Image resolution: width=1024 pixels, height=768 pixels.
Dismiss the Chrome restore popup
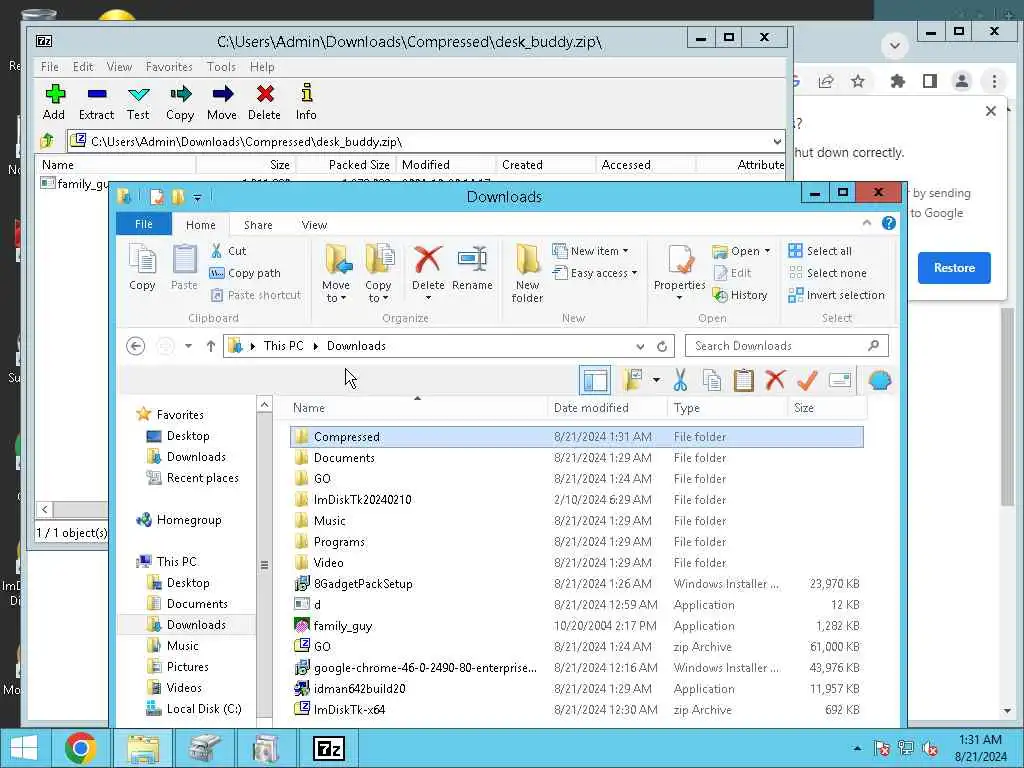click(x=991, y=111)
